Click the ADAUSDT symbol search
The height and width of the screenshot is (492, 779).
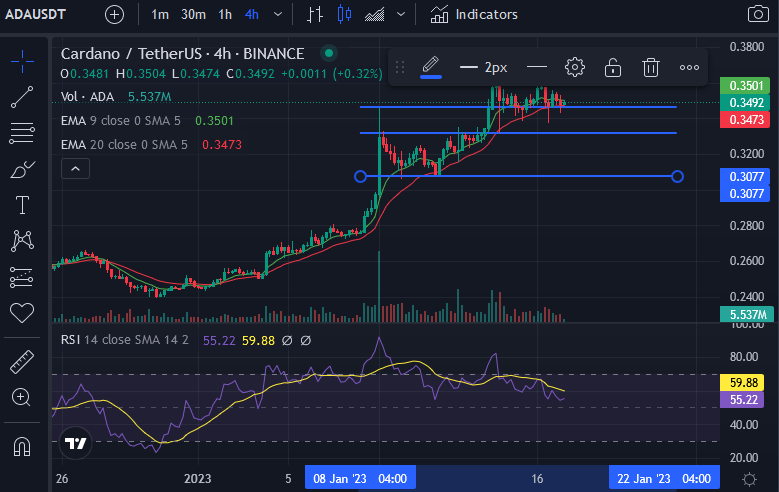tap(35, 14)
